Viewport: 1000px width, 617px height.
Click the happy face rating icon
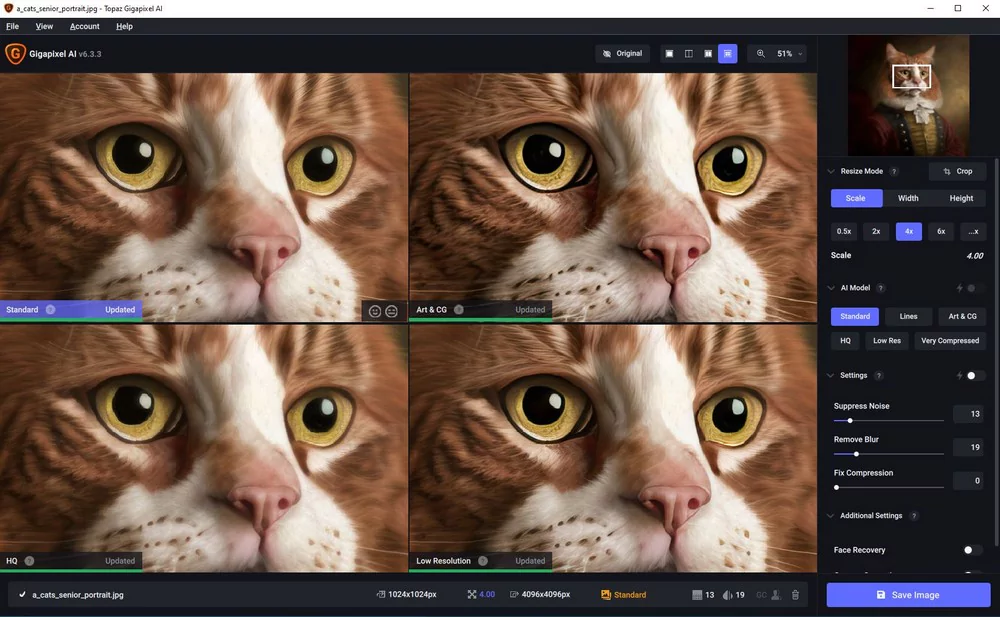coord(375,311)
